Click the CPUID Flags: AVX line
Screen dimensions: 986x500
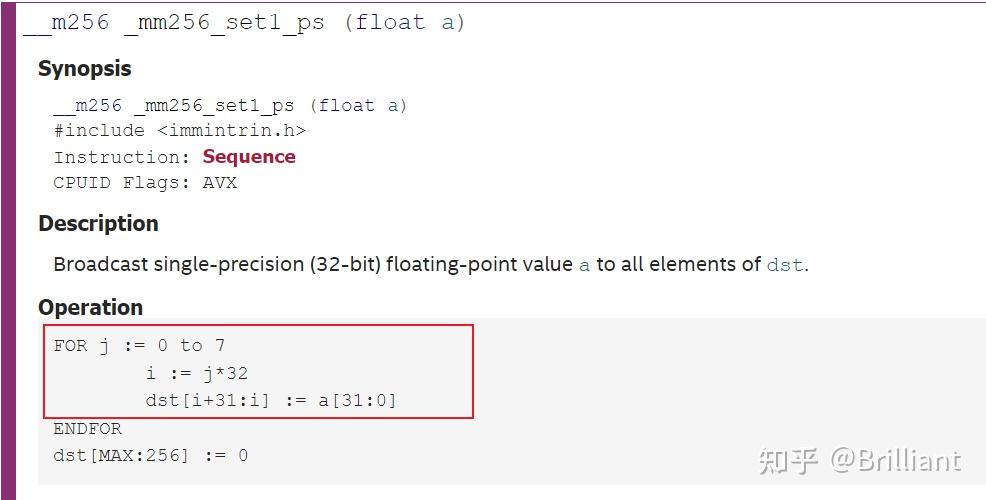tap(145, 183)
